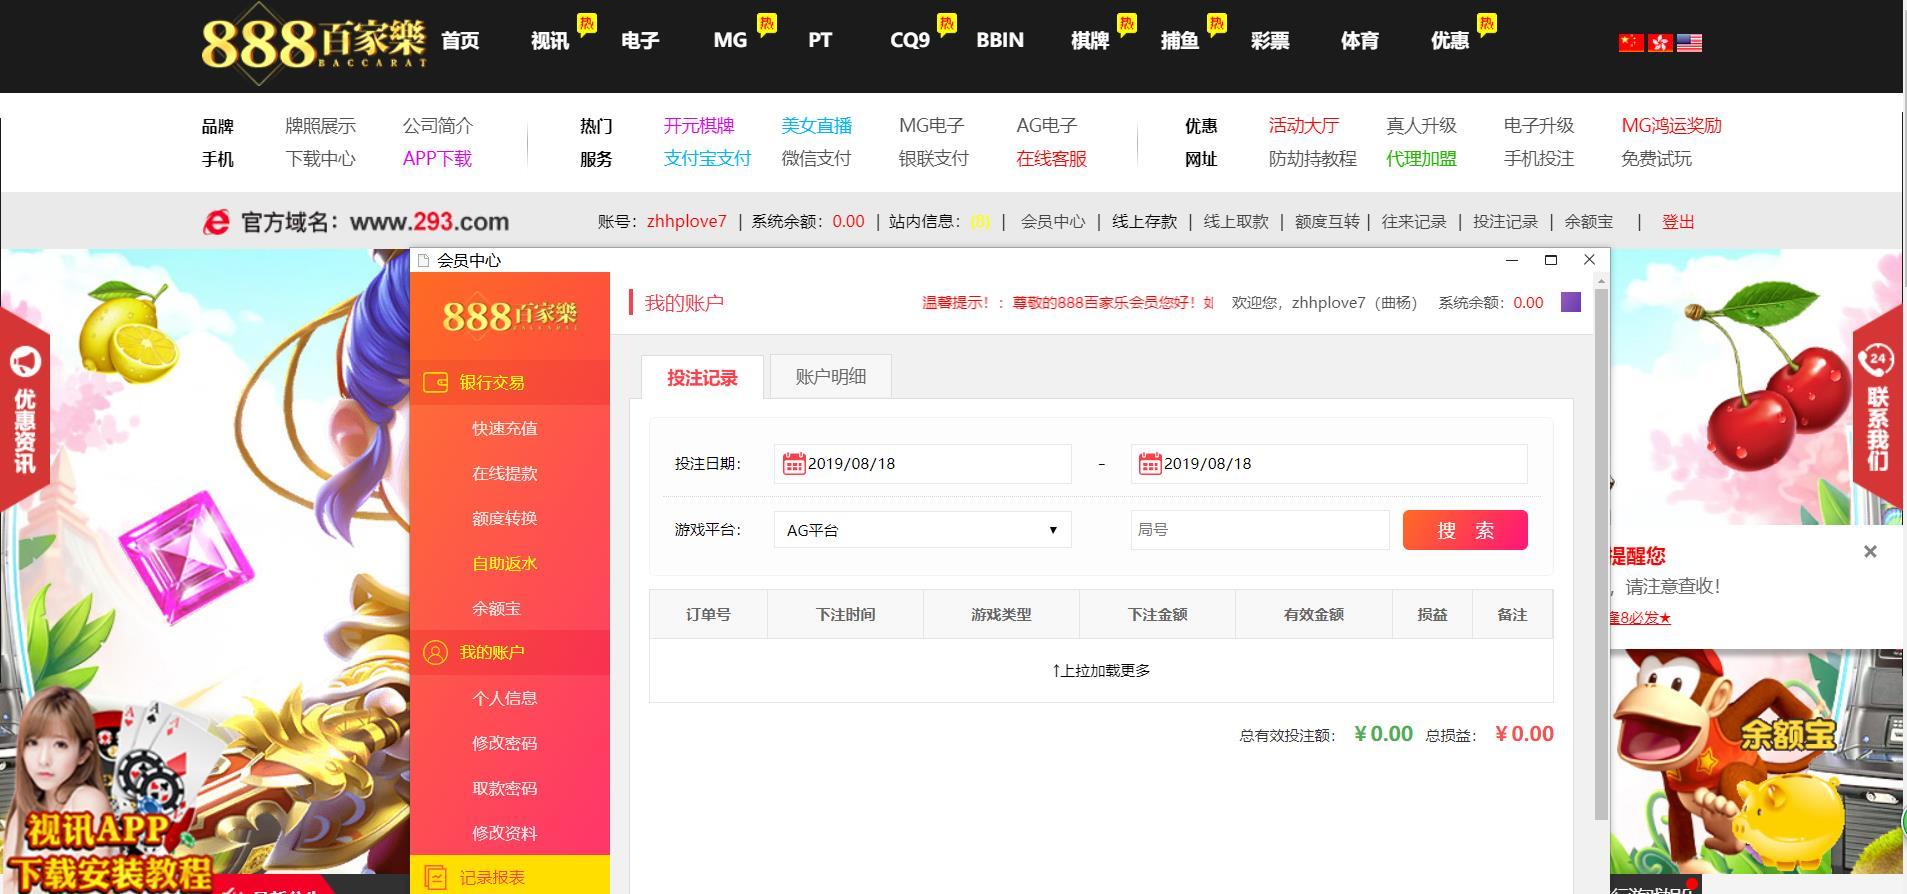Open 捕鱼 in top navigation
Screen dimensions: 1907x894
point(1180,40)
